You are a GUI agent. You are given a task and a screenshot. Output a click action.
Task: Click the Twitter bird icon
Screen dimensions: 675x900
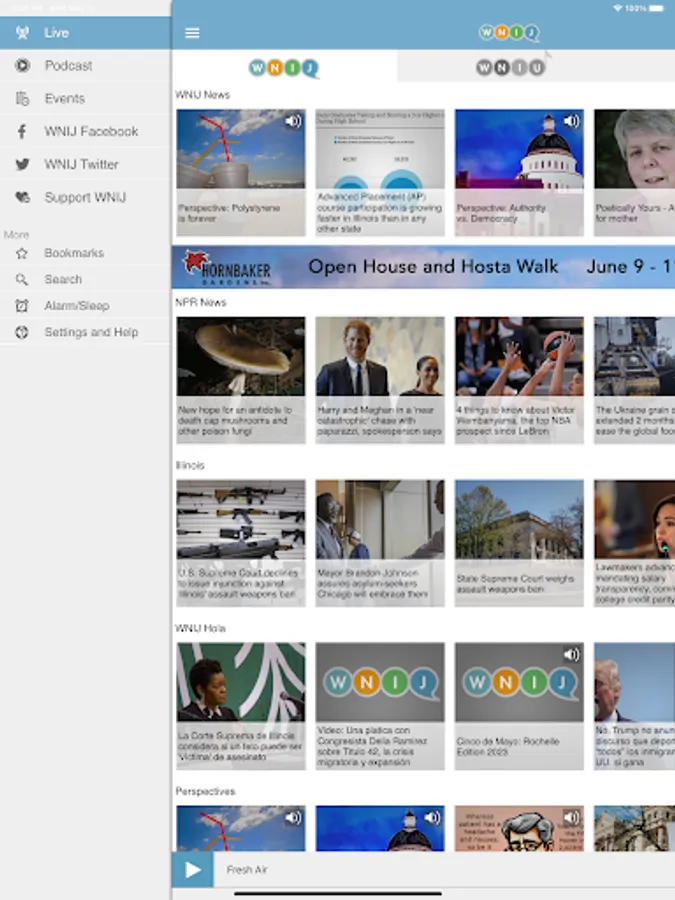click(x=22, y=164)
